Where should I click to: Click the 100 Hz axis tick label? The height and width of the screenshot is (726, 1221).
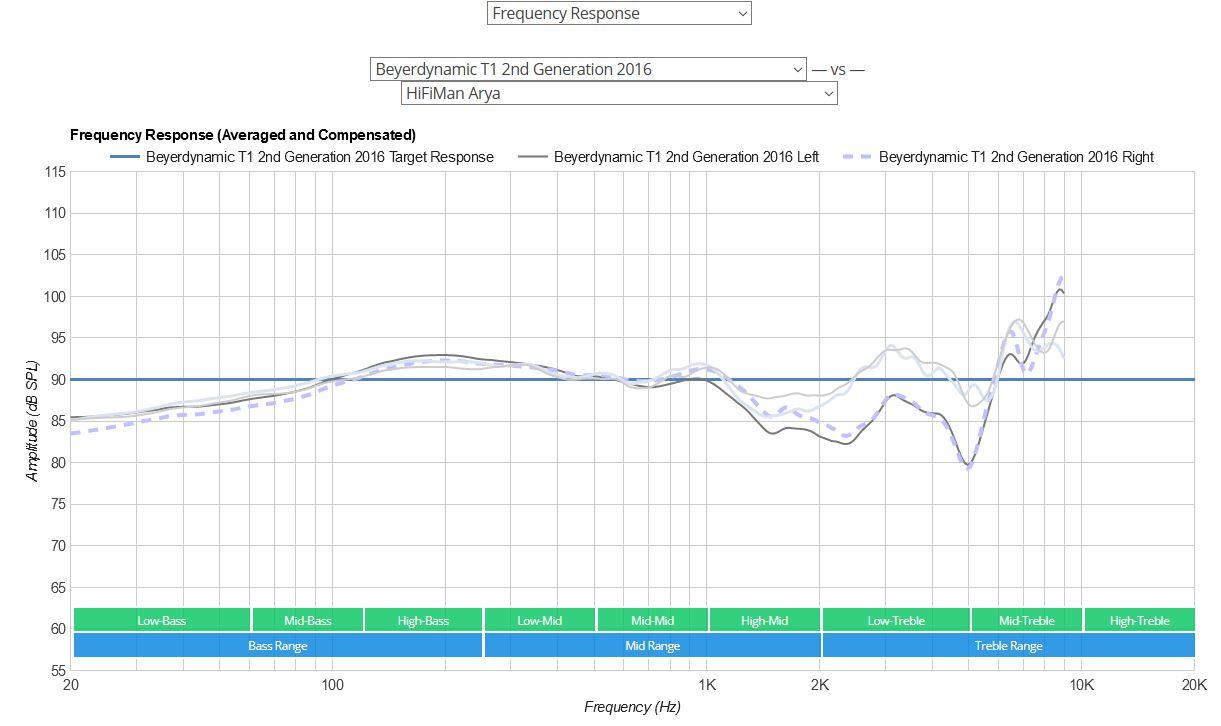pyautogui.click(x=332, y=685)
